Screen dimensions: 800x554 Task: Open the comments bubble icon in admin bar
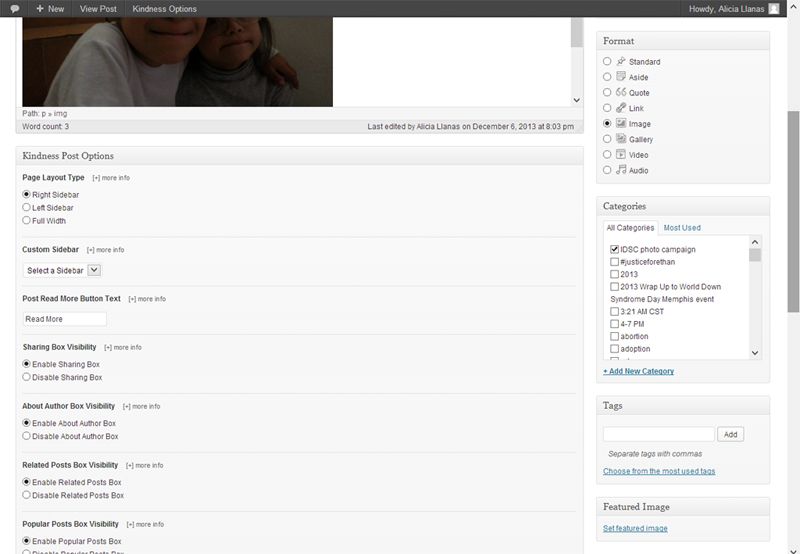click(15, 9)
